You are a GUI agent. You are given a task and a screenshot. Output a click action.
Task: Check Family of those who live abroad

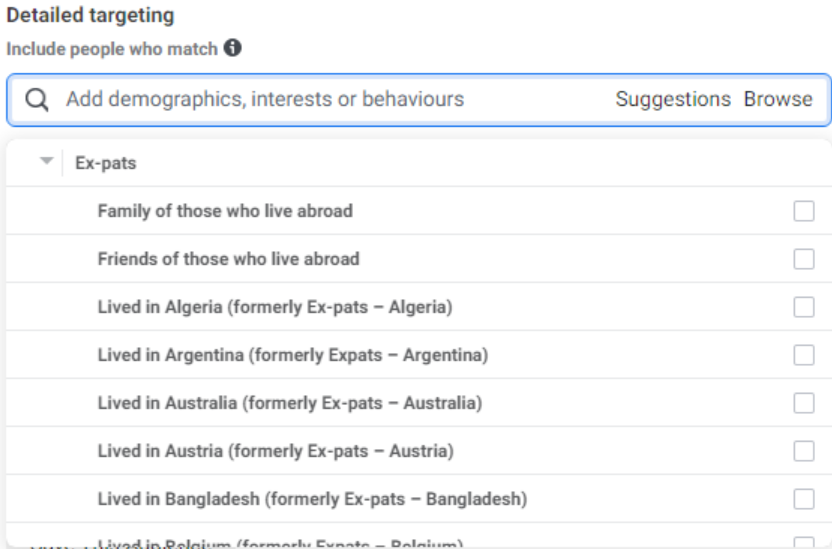pyautogui.click(x=803, y=211)
